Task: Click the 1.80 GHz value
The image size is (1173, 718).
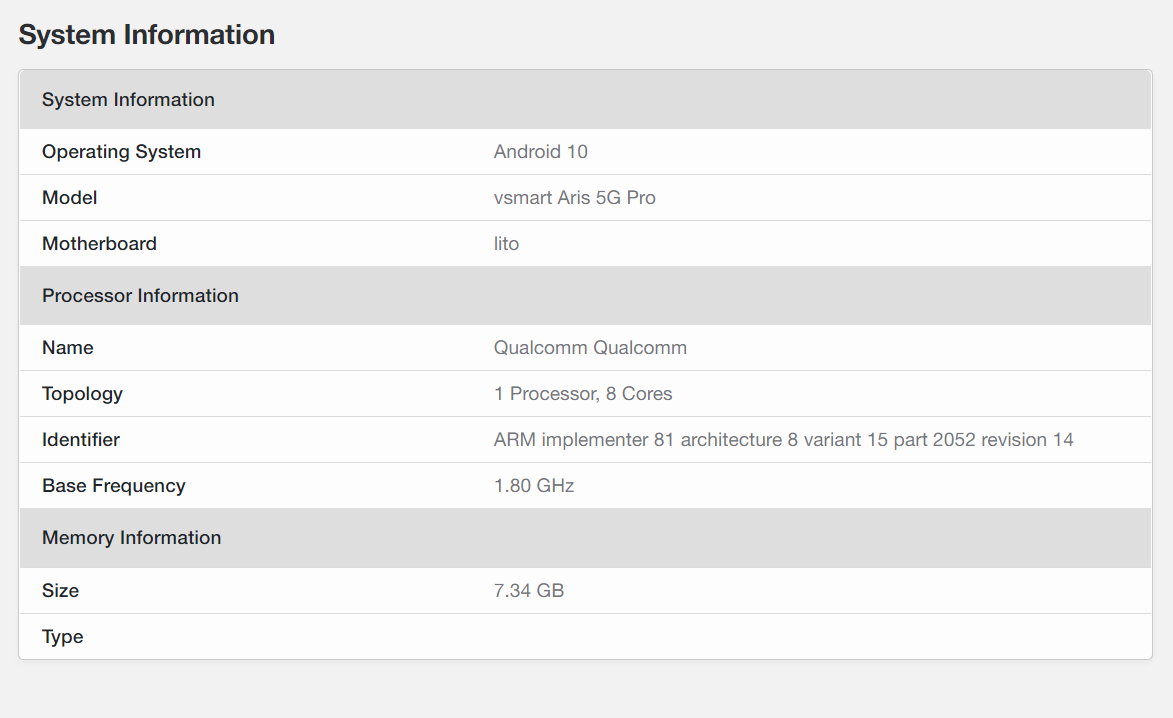Action: (534, 486)
